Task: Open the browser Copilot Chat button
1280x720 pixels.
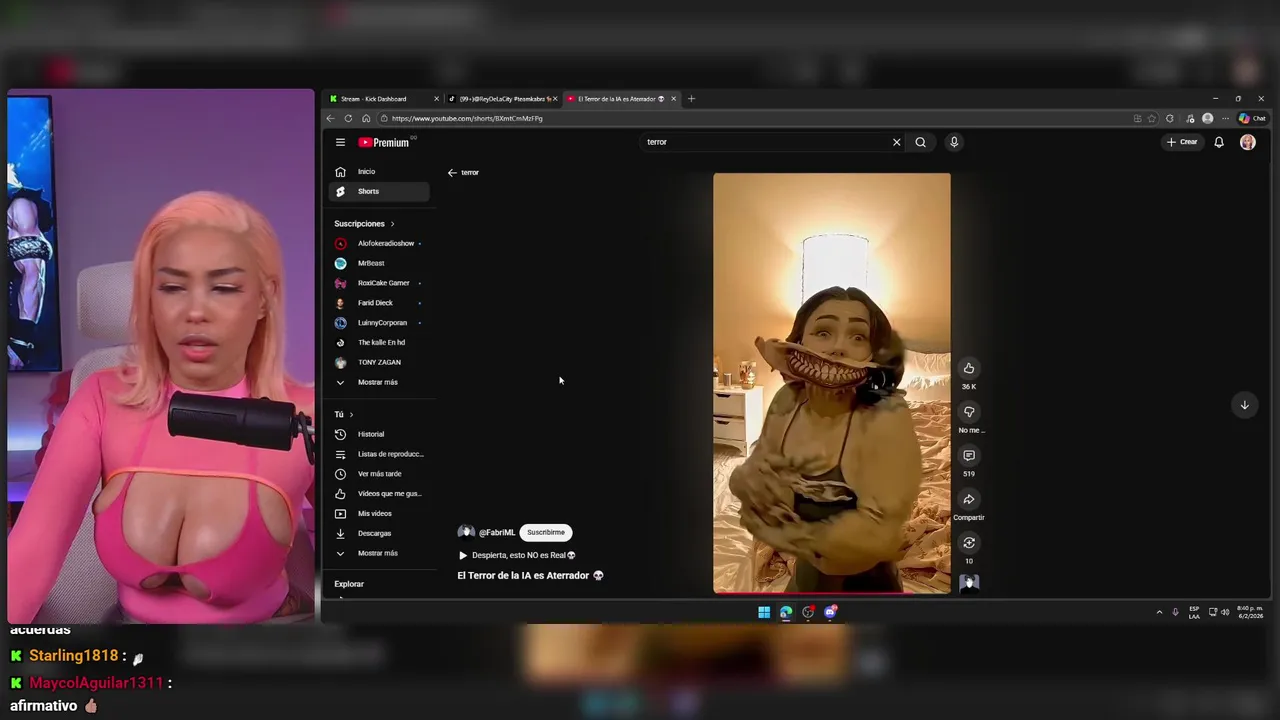Action: click(x=1252, y=118)
